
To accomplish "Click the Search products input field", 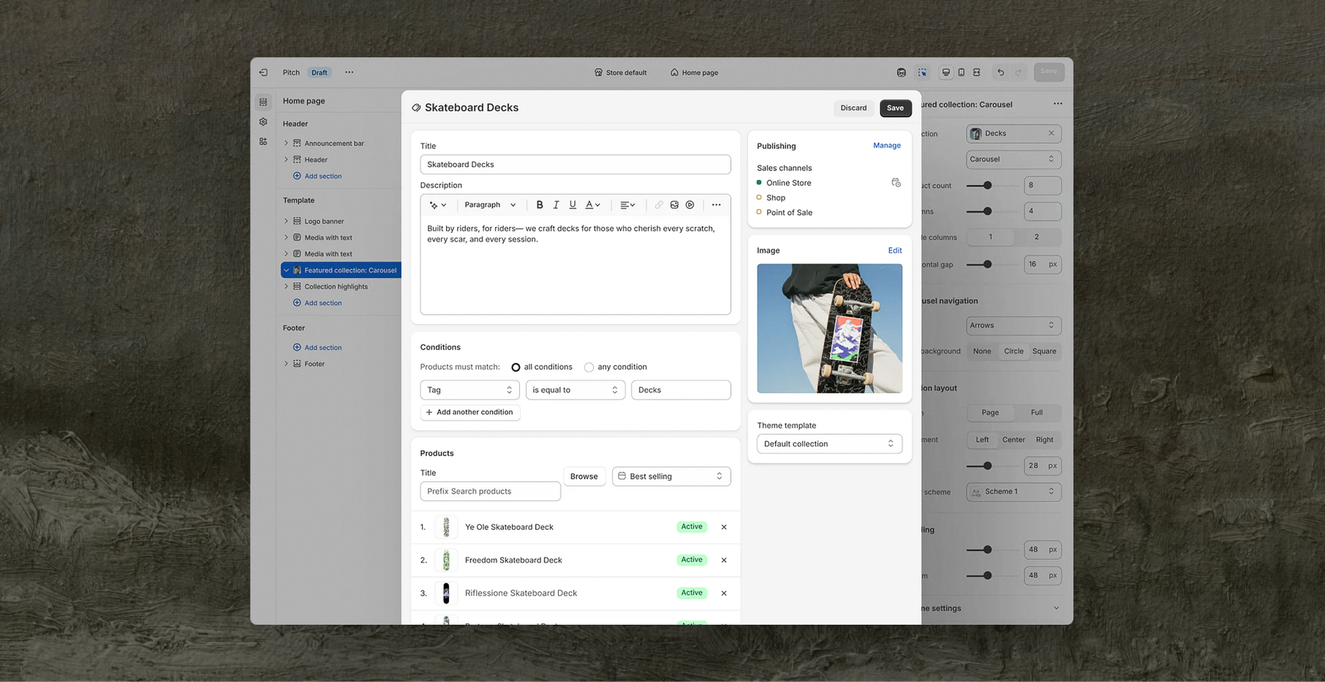I will (490, 492).
